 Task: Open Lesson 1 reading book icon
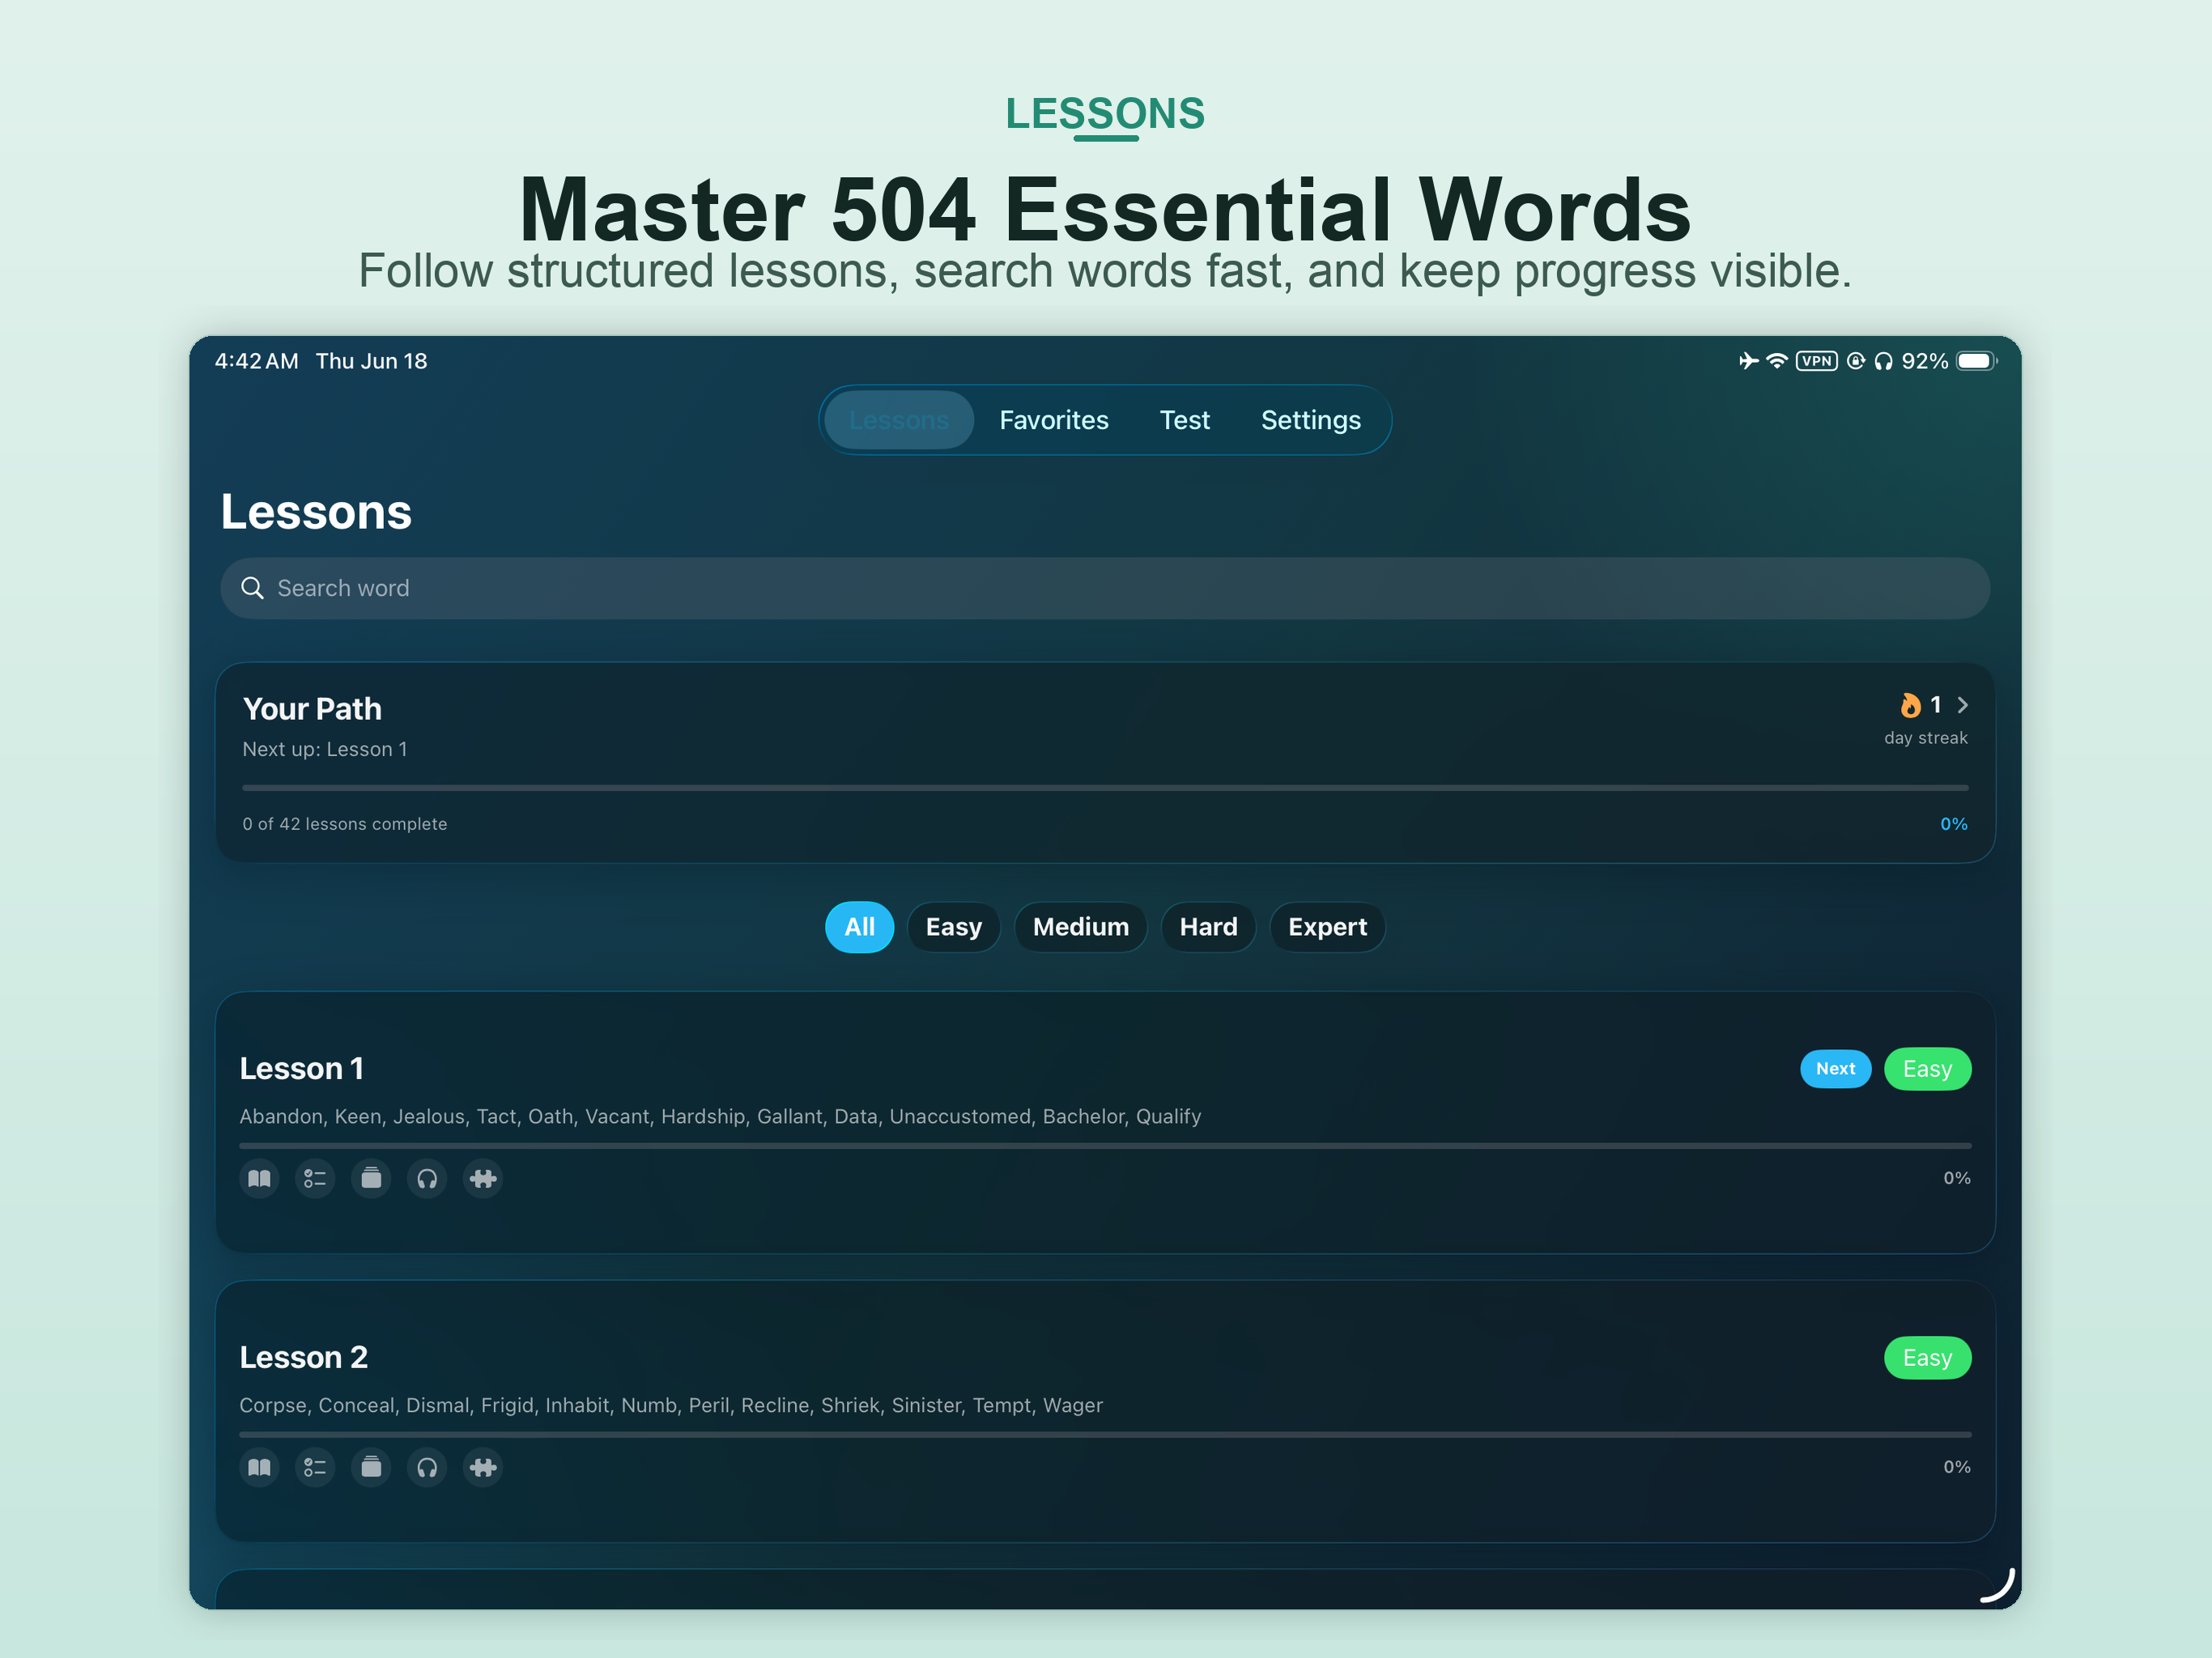pyautogui.click(x=259, y=1178)
